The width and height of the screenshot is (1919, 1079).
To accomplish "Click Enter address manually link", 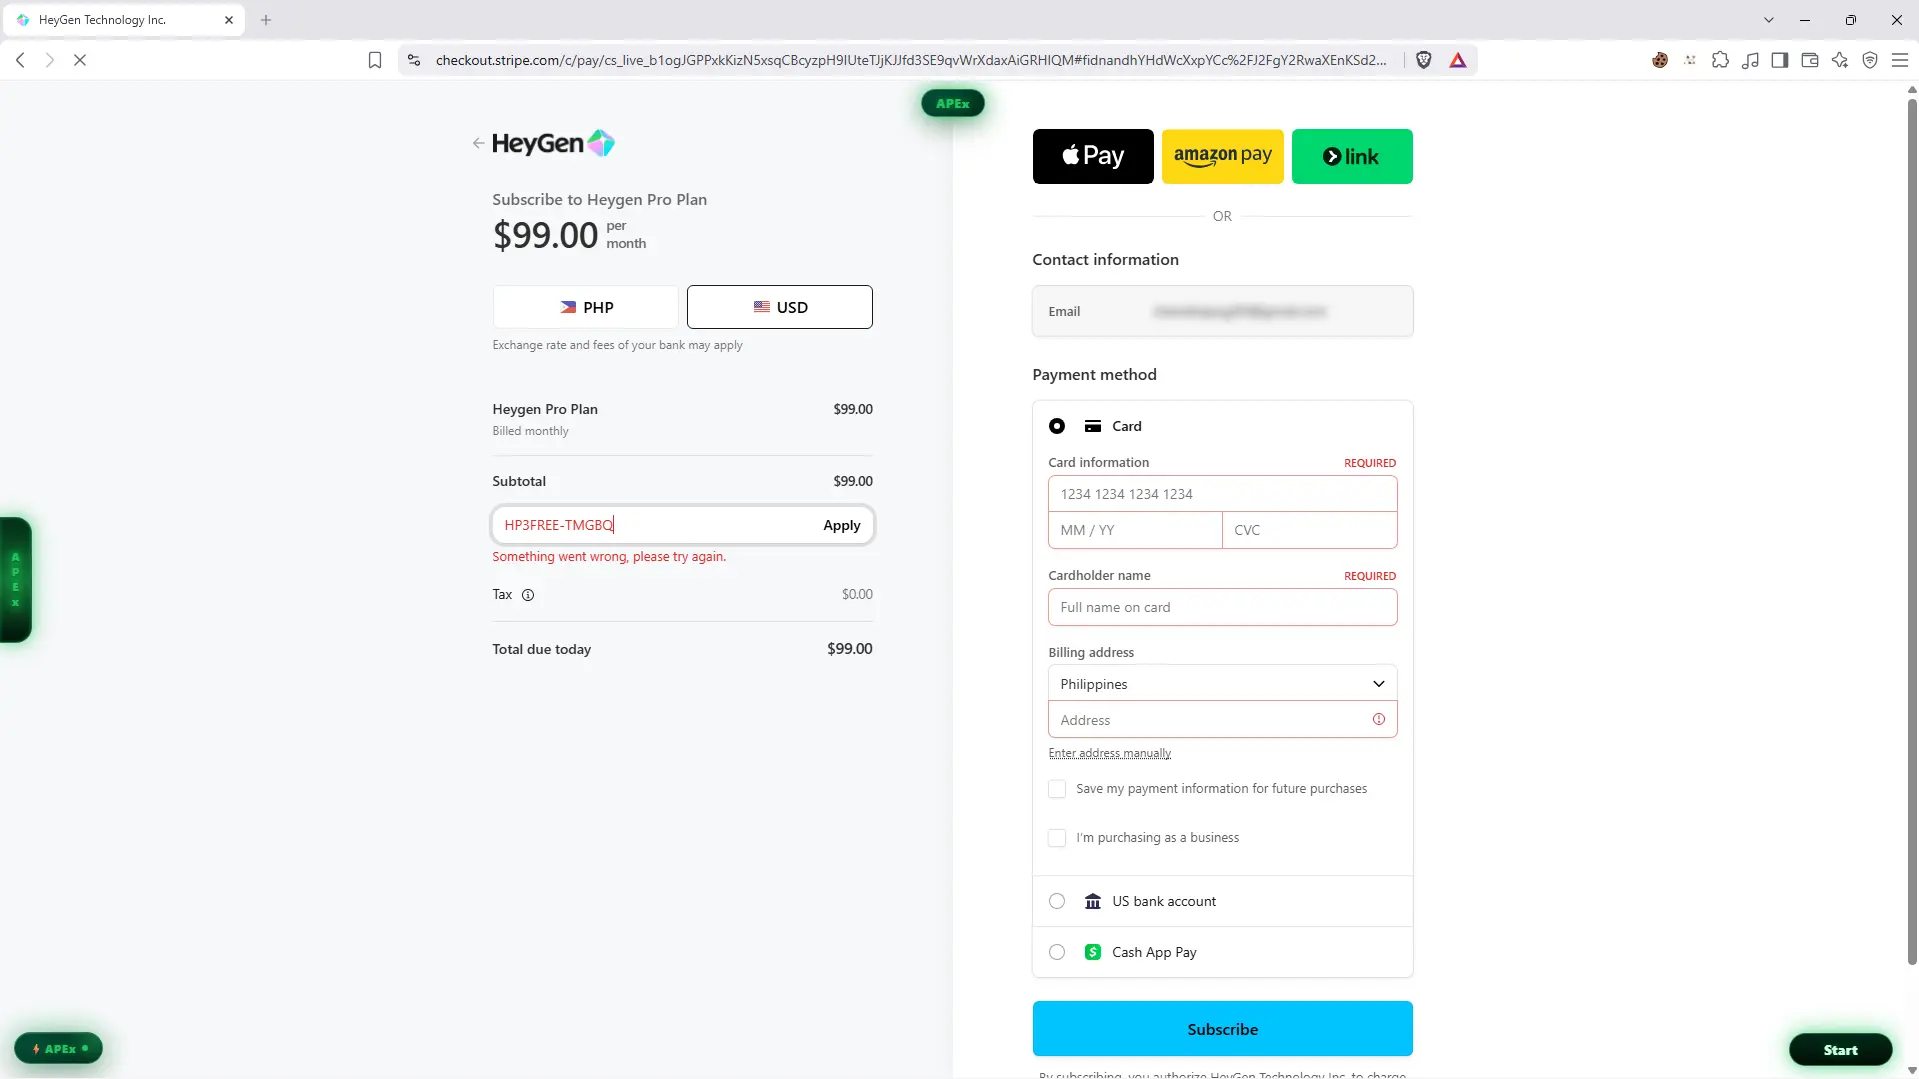I will coord(1110,753).
